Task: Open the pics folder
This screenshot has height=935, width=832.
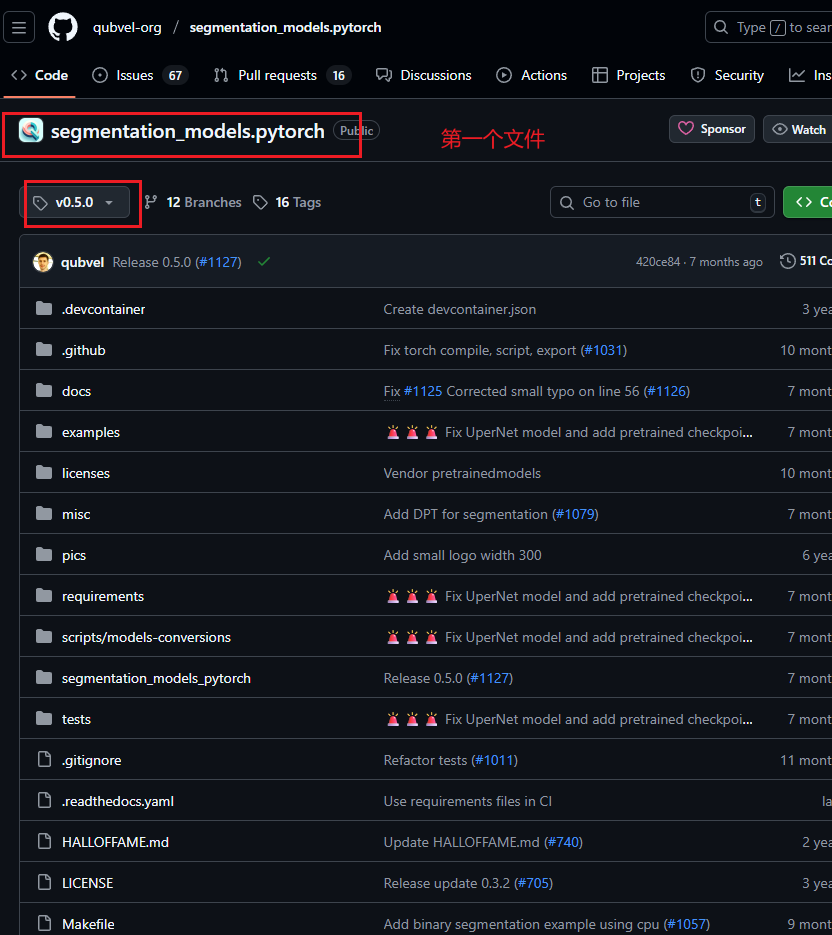Action: pos(74,555)
